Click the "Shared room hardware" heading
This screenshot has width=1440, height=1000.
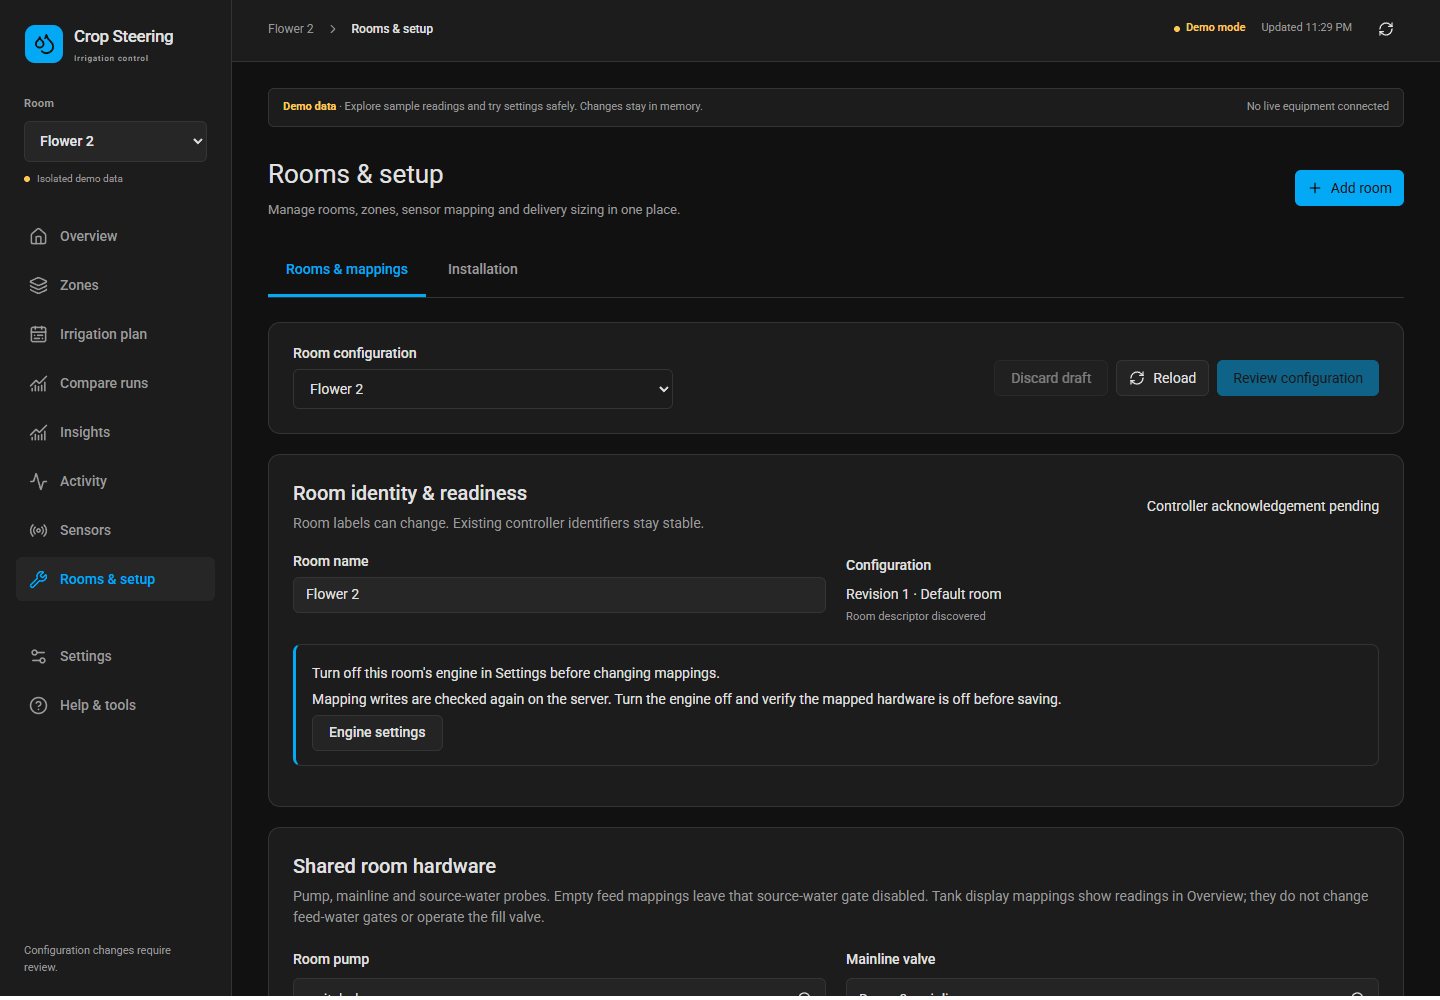tap(394, 866)
